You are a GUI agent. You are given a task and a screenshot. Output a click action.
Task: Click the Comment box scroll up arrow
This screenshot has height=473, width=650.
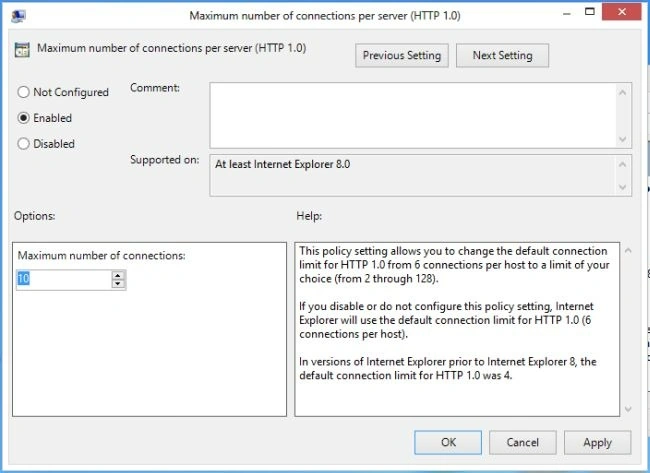click(622, 92)
